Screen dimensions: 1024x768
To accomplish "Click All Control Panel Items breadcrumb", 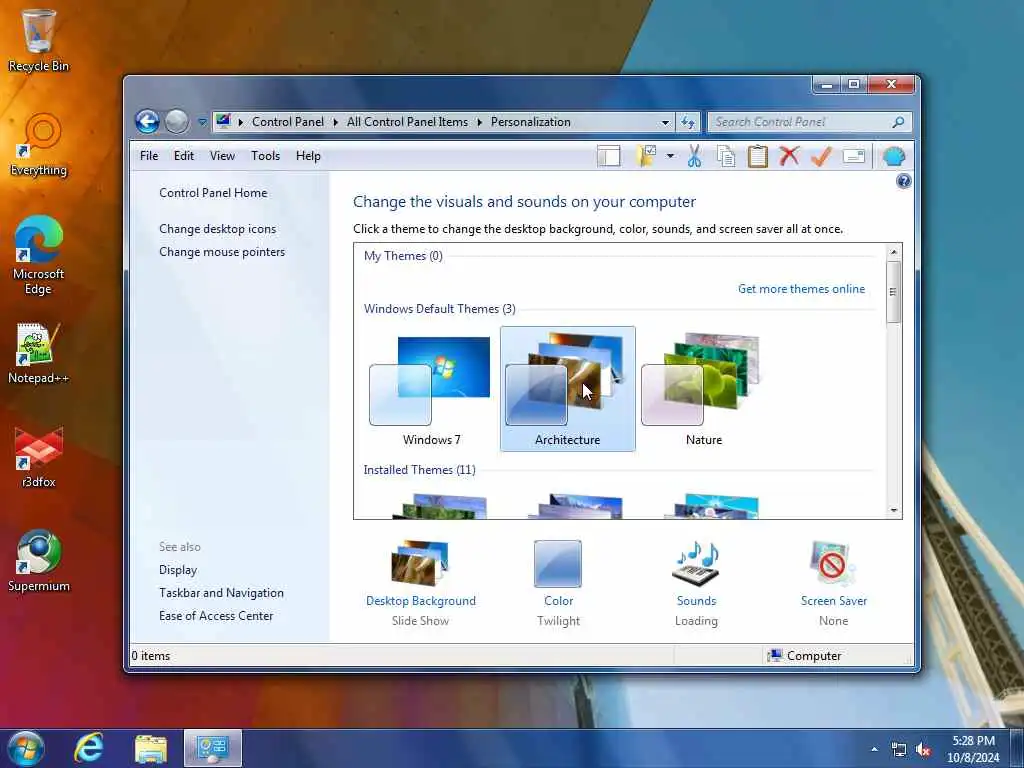I will click(x=408, y=122).
